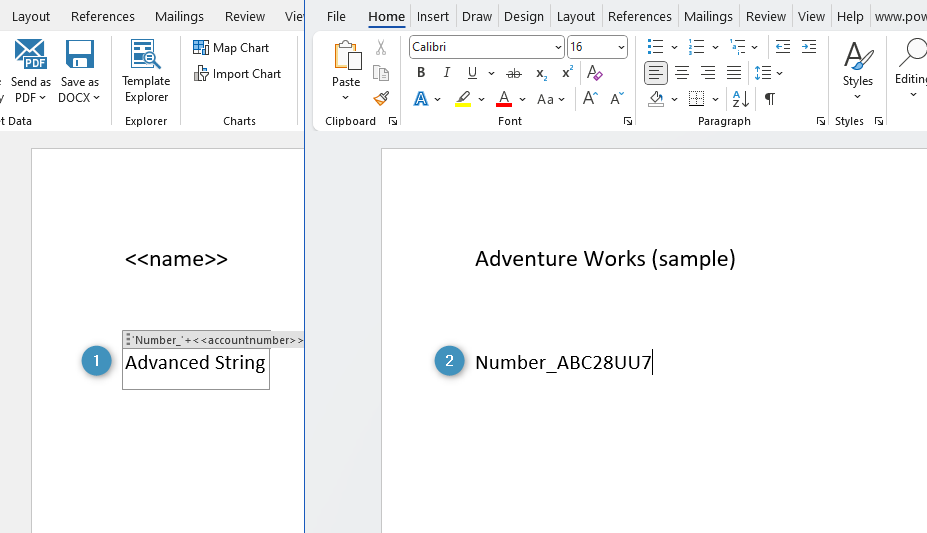Open Clipboard pane launcher
This screenshot has height=533, width=927.
point(393,121)
